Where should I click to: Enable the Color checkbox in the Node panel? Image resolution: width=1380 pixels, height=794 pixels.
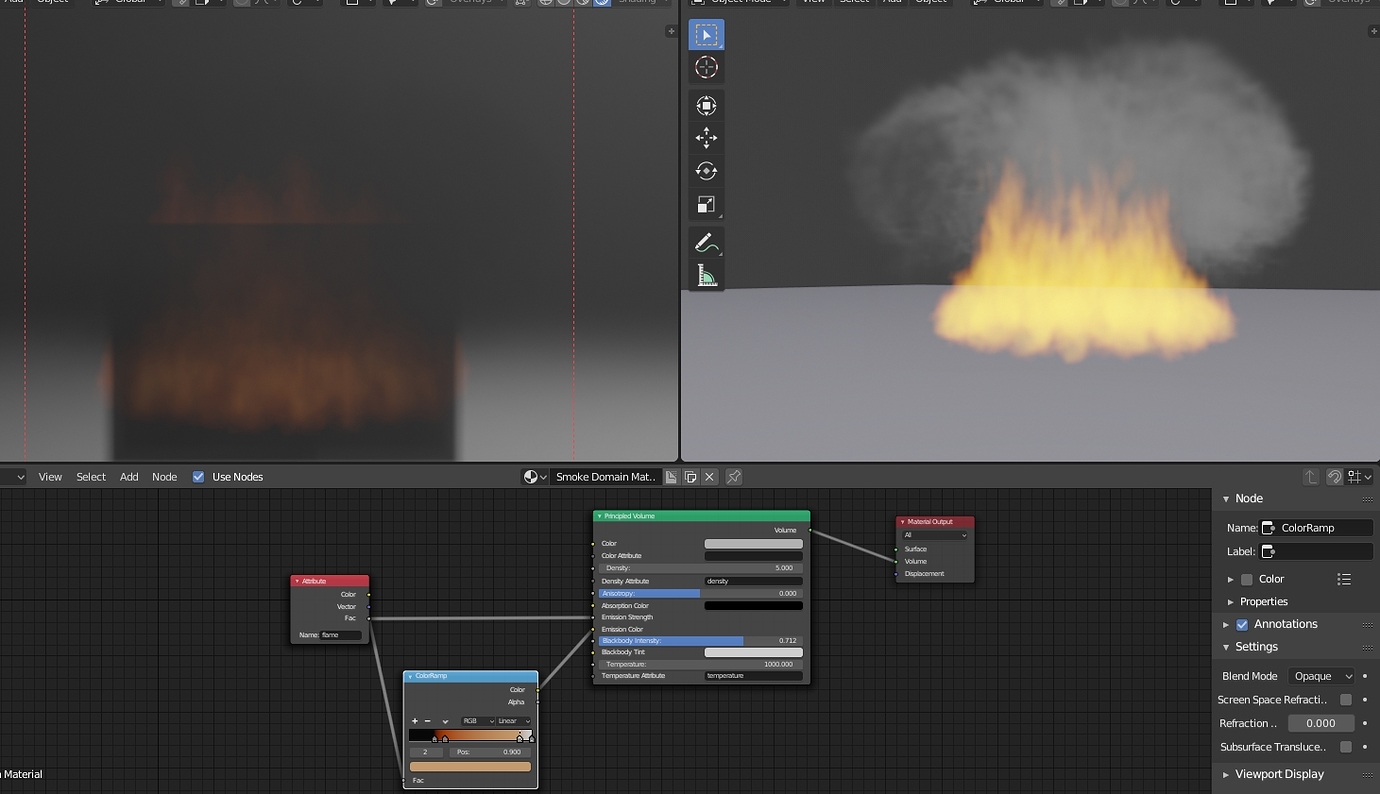click(1246, 579)
